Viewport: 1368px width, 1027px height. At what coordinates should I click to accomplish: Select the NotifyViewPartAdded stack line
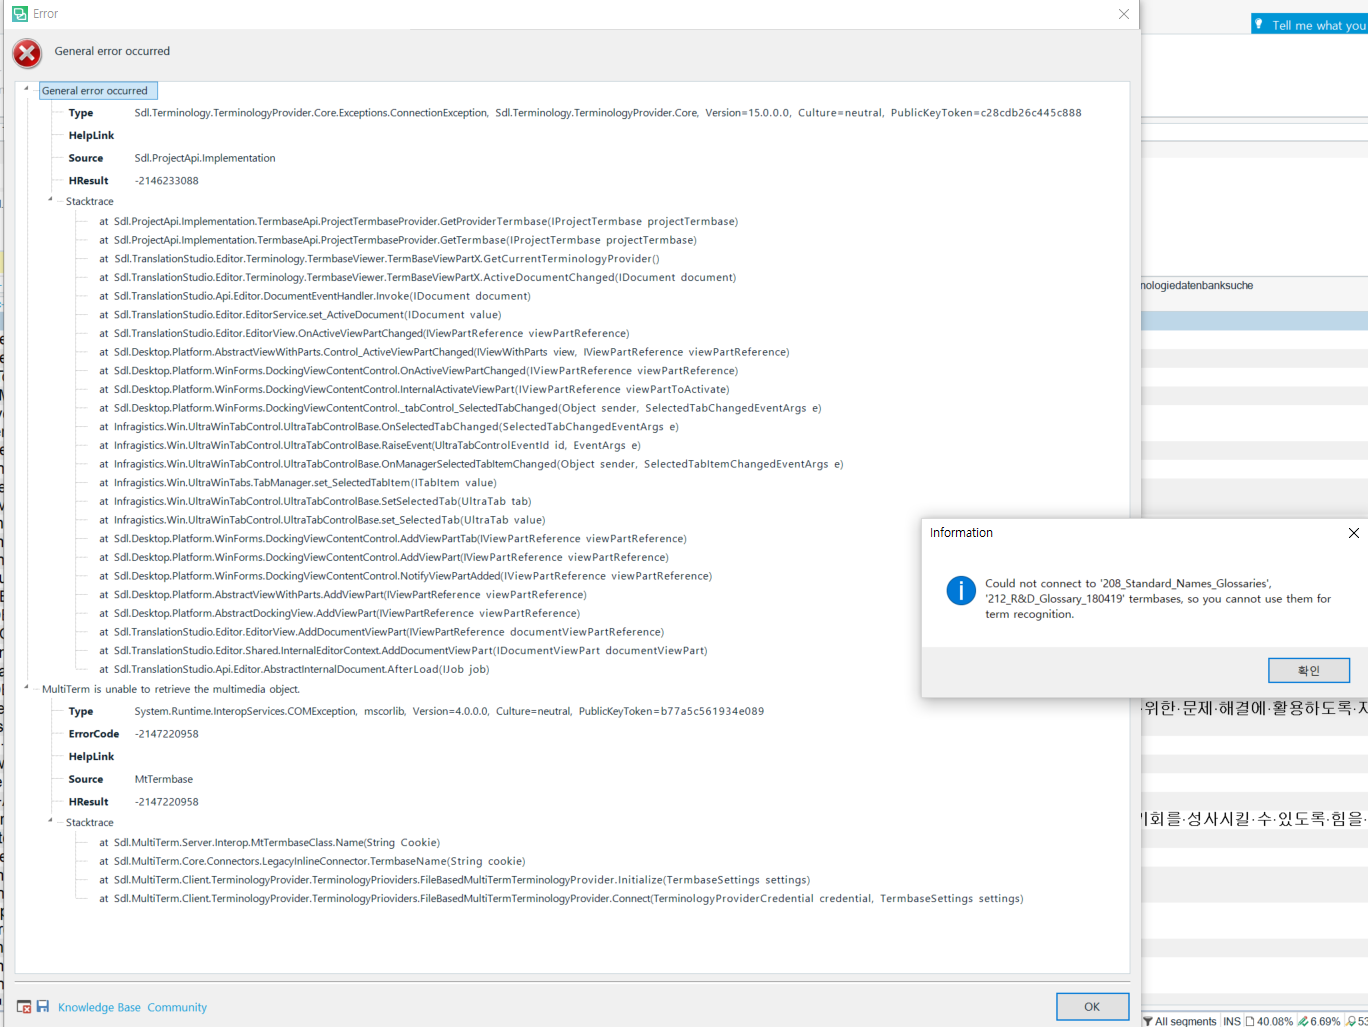click(x=406, y=576)
